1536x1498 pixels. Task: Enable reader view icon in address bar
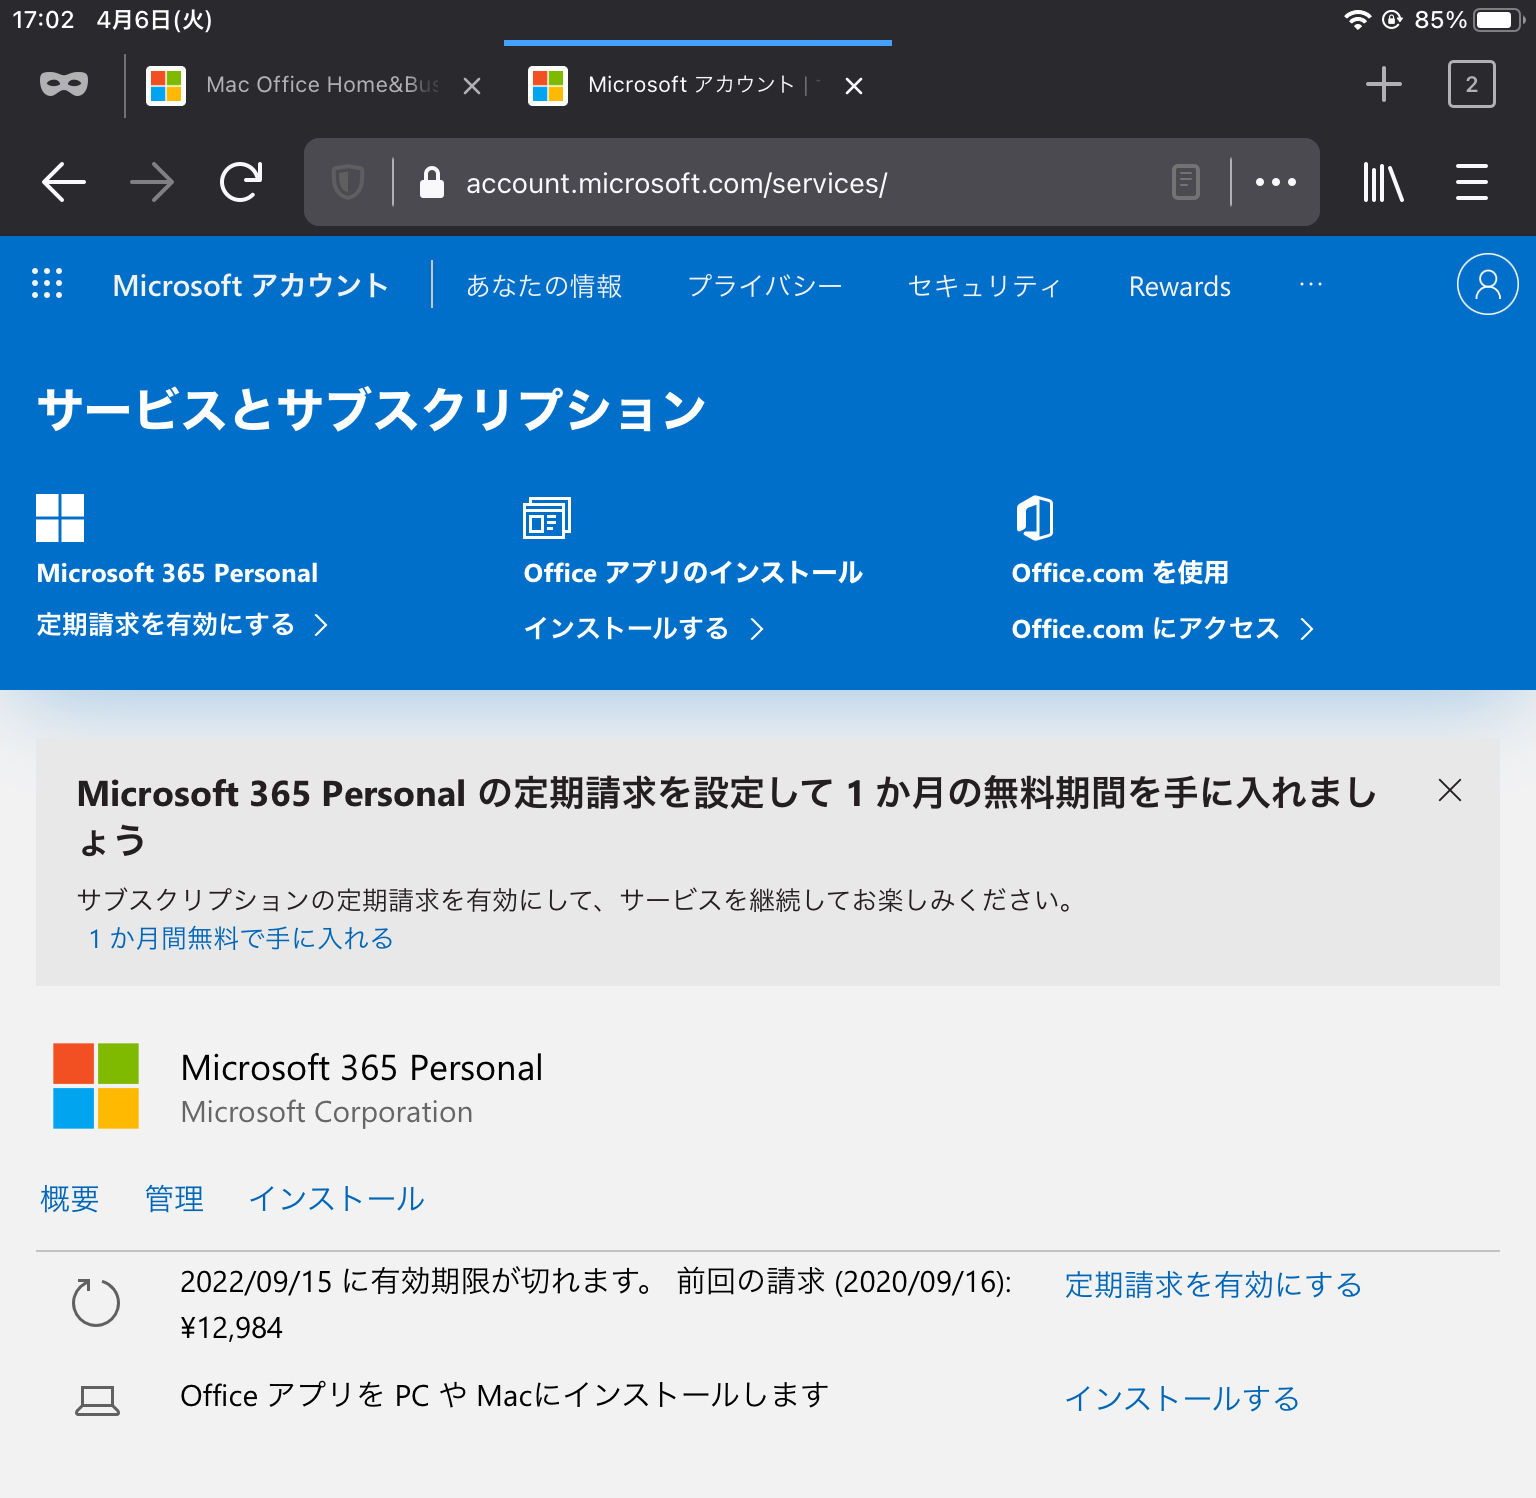1186,182
